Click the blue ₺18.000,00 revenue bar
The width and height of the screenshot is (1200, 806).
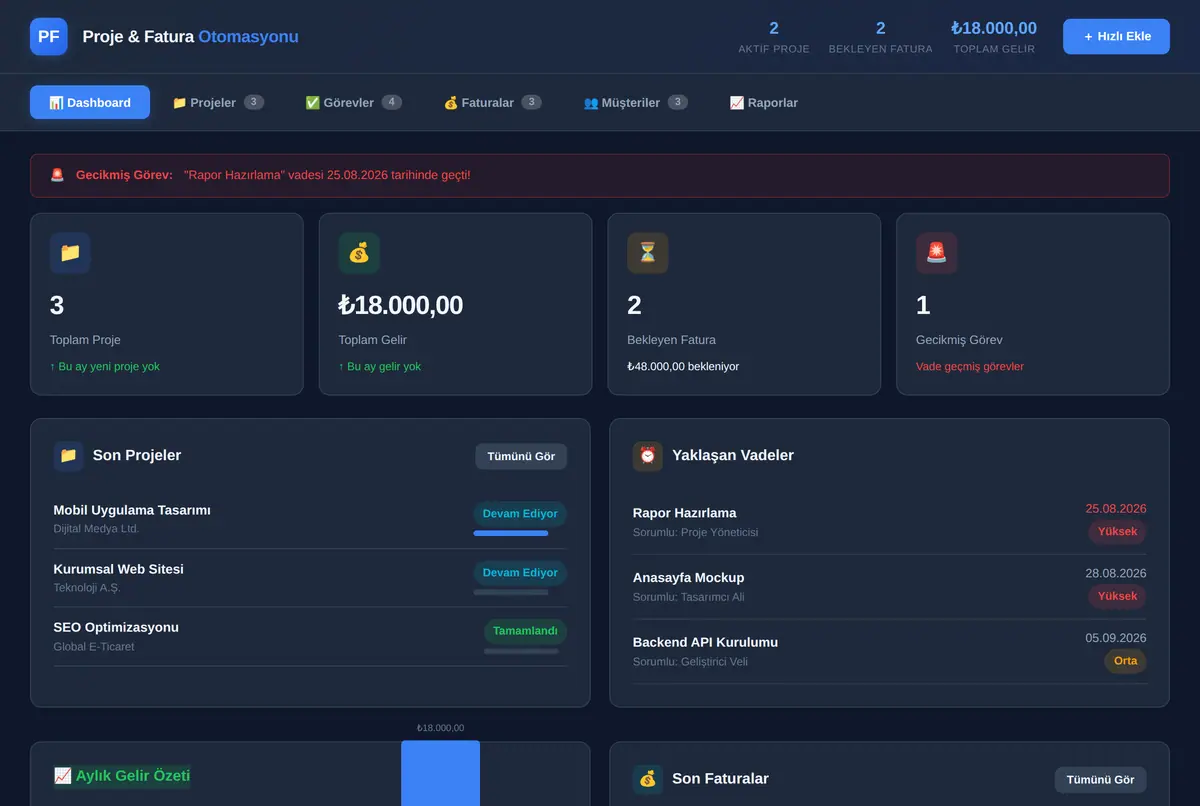441,773
